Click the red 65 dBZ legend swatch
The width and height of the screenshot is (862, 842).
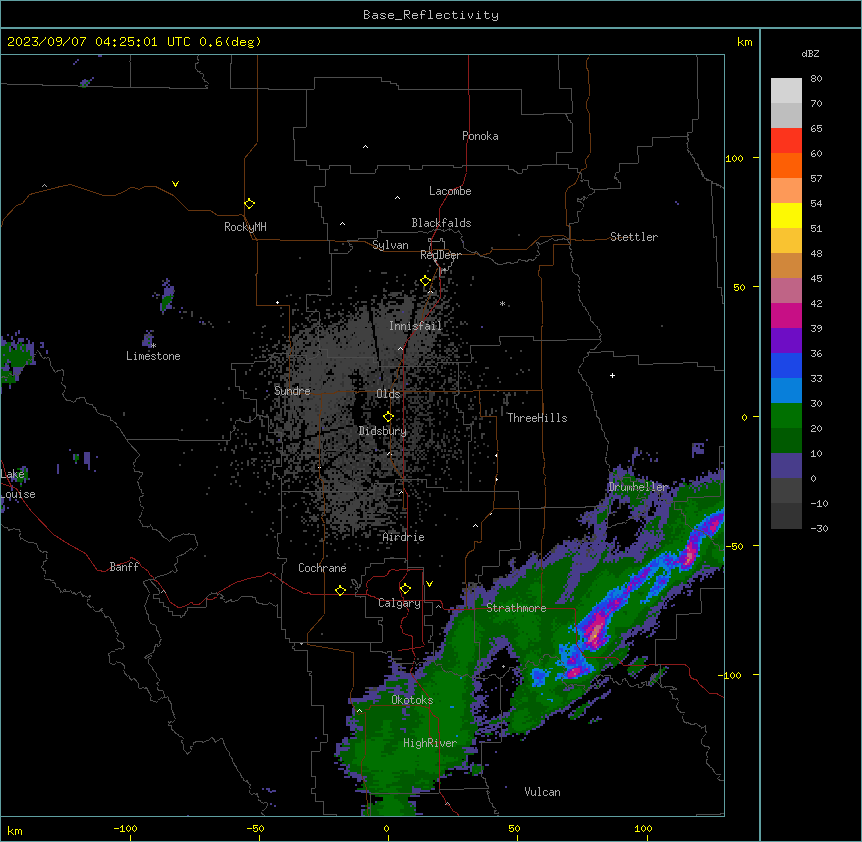(x=786, y=140)
